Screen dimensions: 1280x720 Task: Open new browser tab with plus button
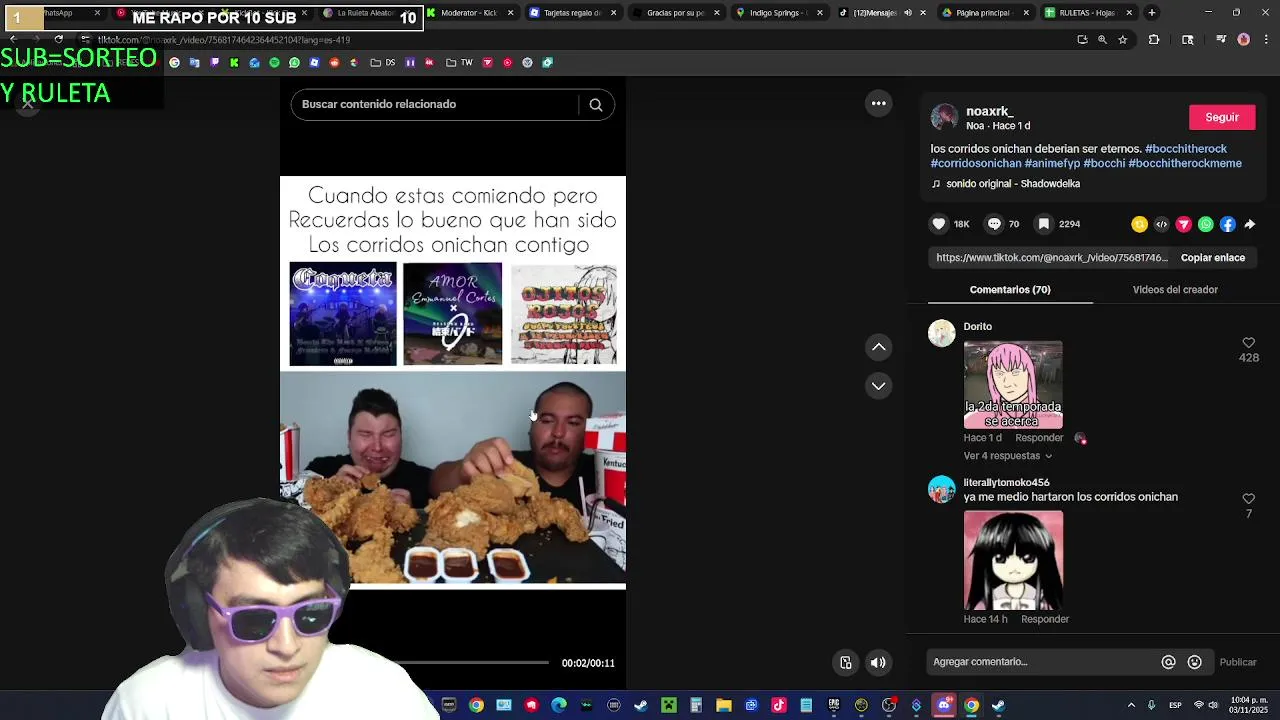point(1152,13)
